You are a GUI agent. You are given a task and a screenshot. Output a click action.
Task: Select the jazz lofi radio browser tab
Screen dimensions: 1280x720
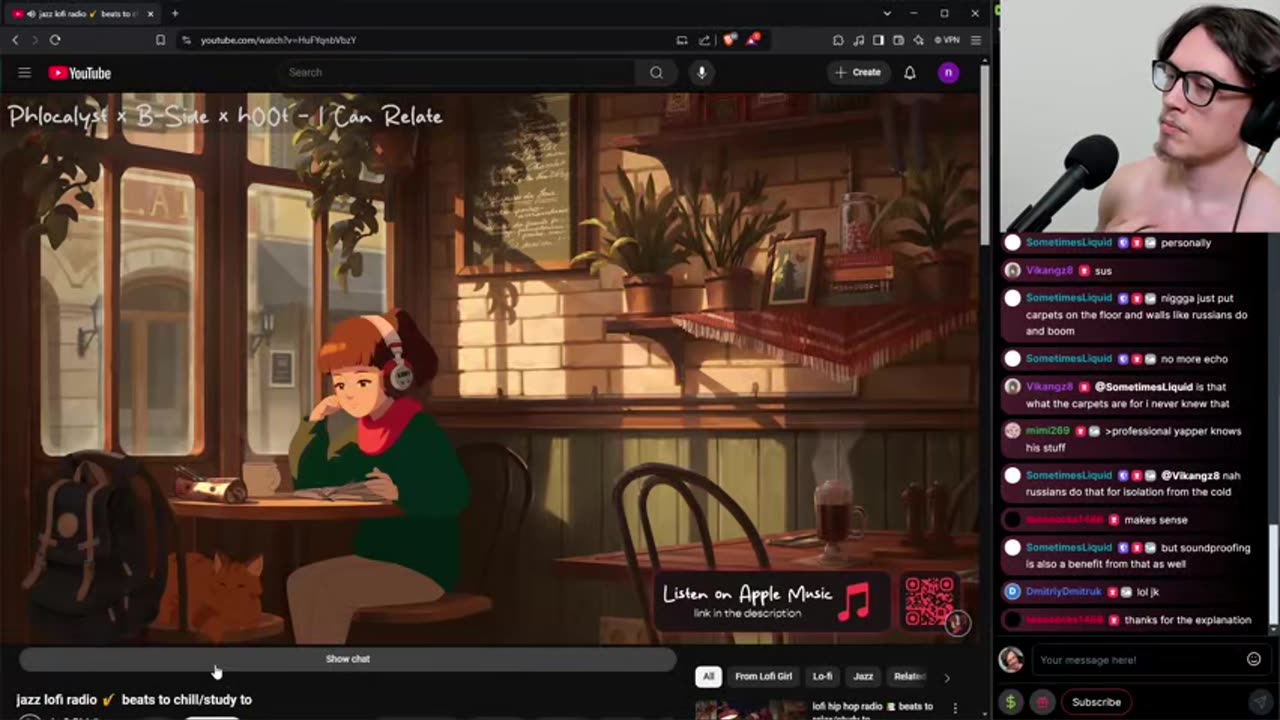pos(85,13)
